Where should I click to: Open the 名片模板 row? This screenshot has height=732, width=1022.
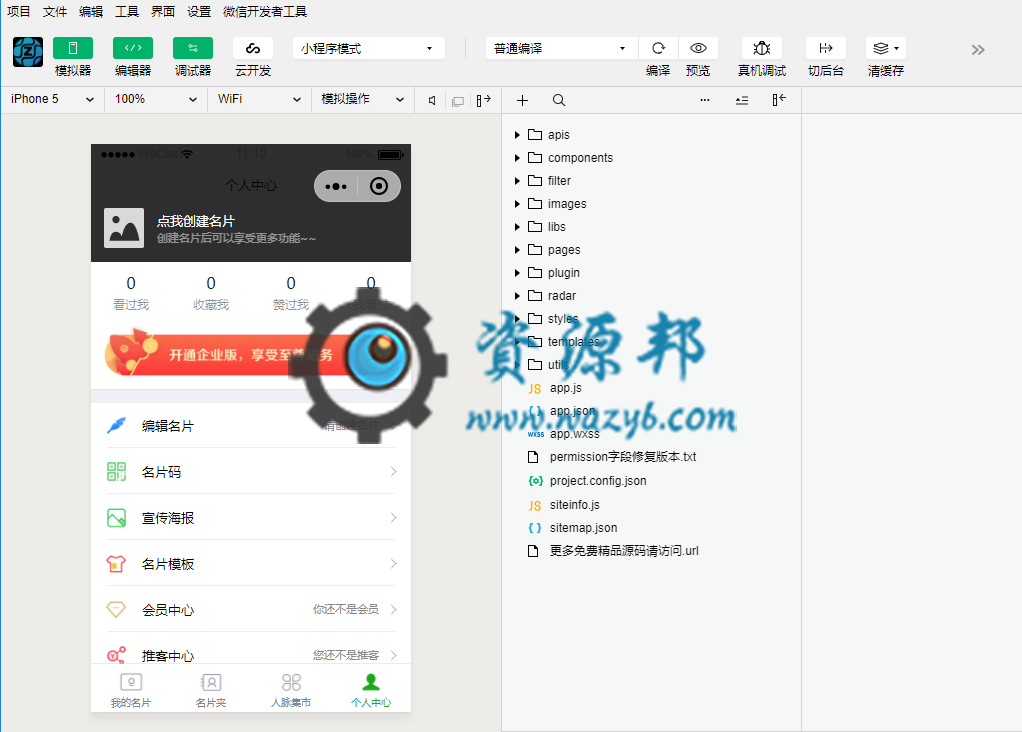point(251,564)
